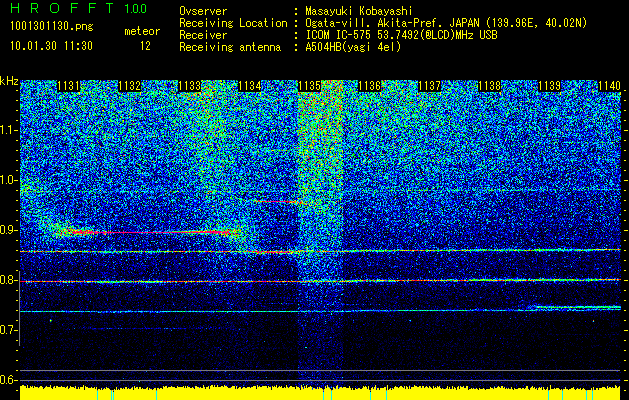Click the kHz axis unit label
Image resolution: width=629 pixels, height=400 pixels.
click(9, 81)
